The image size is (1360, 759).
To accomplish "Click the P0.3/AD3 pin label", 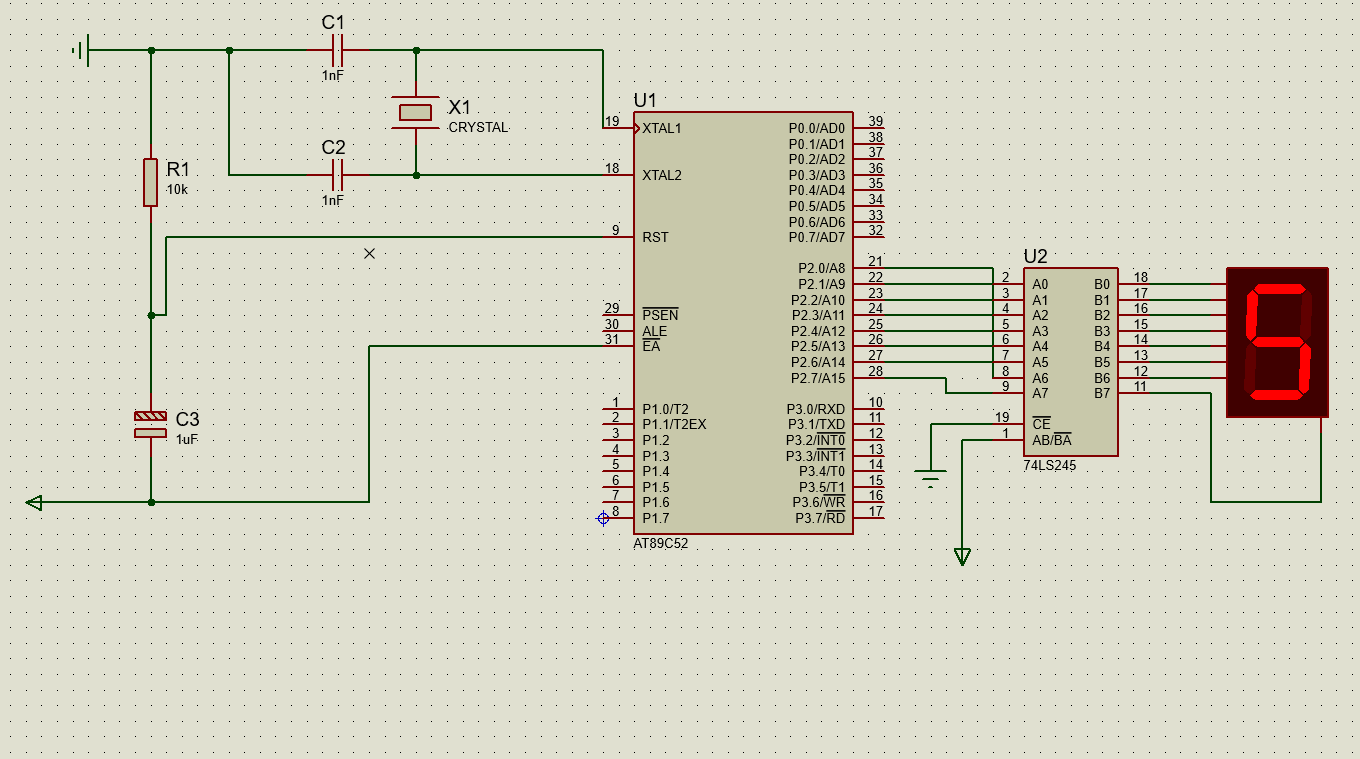I will click(817, 175).
